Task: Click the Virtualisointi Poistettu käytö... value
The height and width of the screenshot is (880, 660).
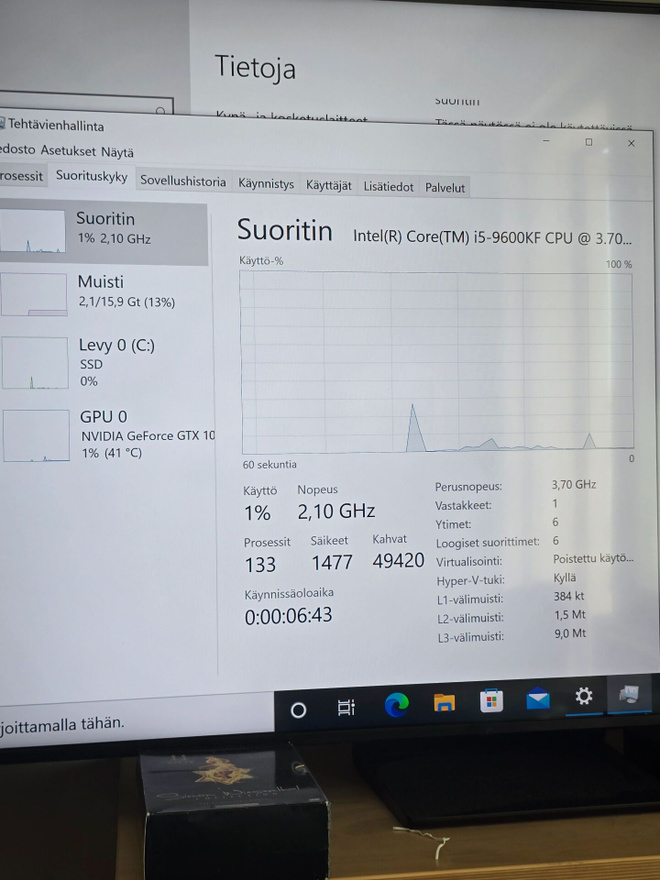Action: (x=593, y=559)
